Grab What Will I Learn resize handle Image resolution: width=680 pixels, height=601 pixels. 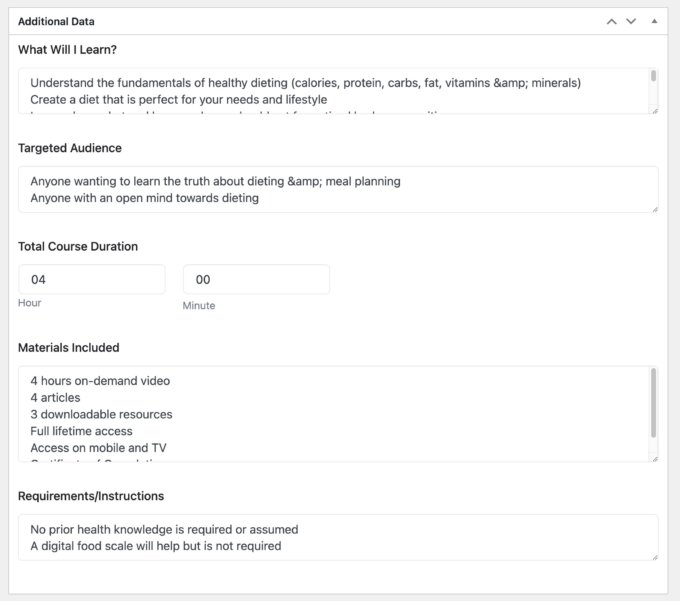pos(655,111)
